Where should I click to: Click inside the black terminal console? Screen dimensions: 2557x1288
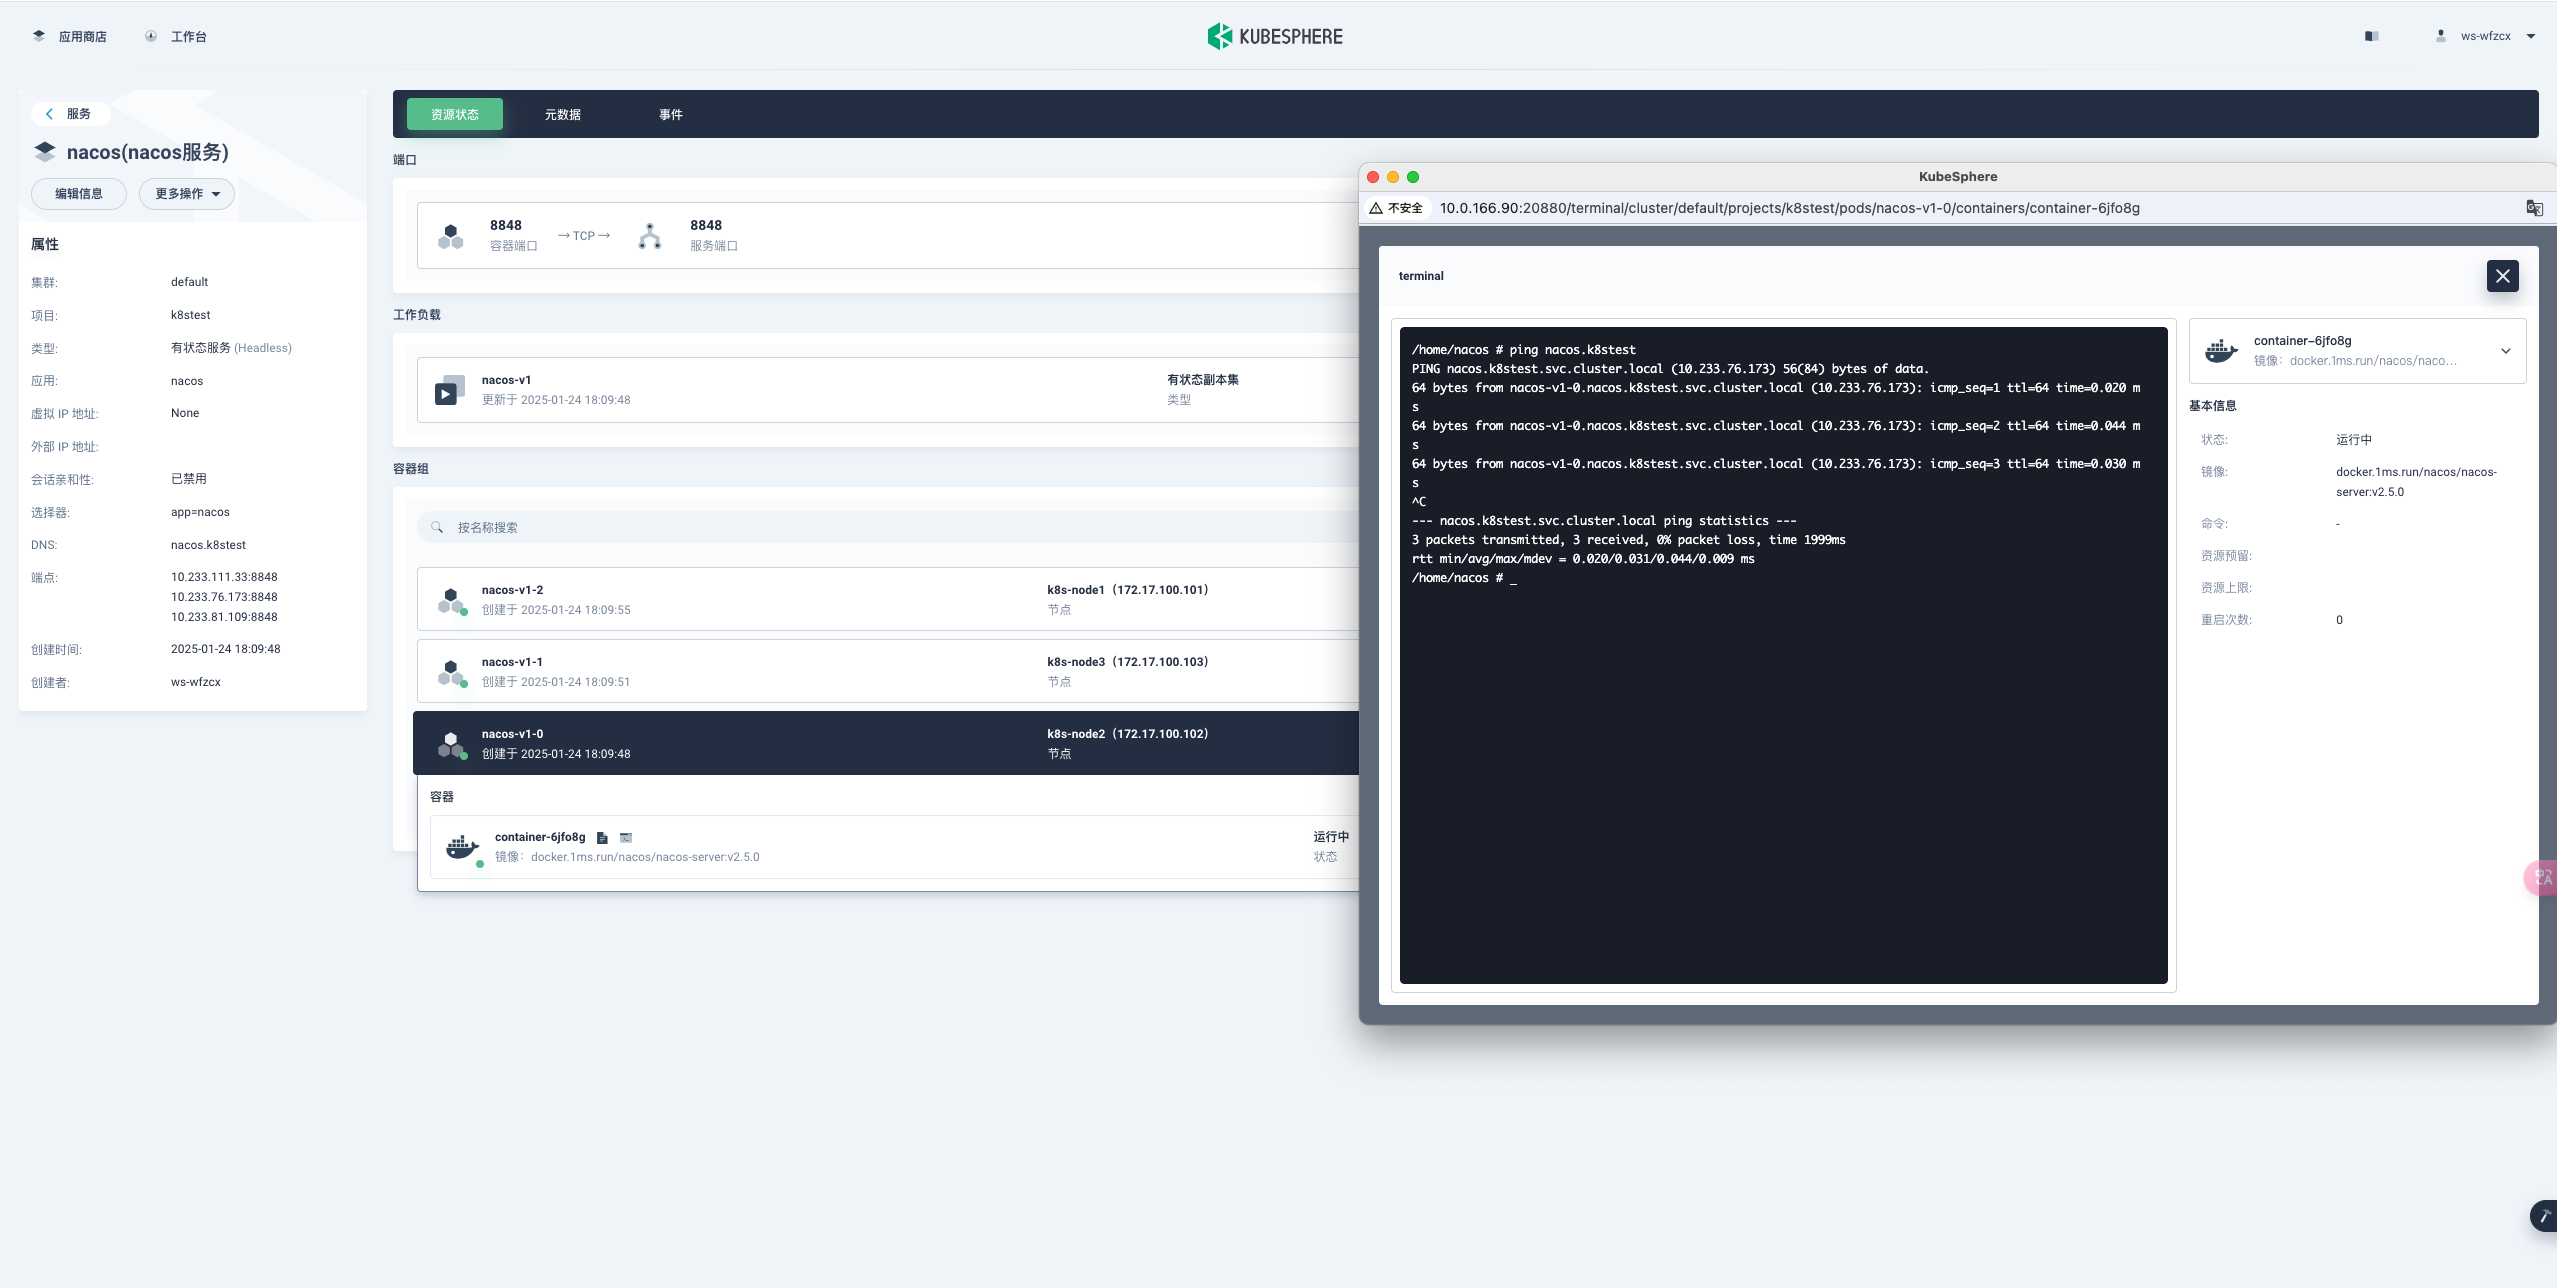pyautogui.click(x=1784, y=655)
